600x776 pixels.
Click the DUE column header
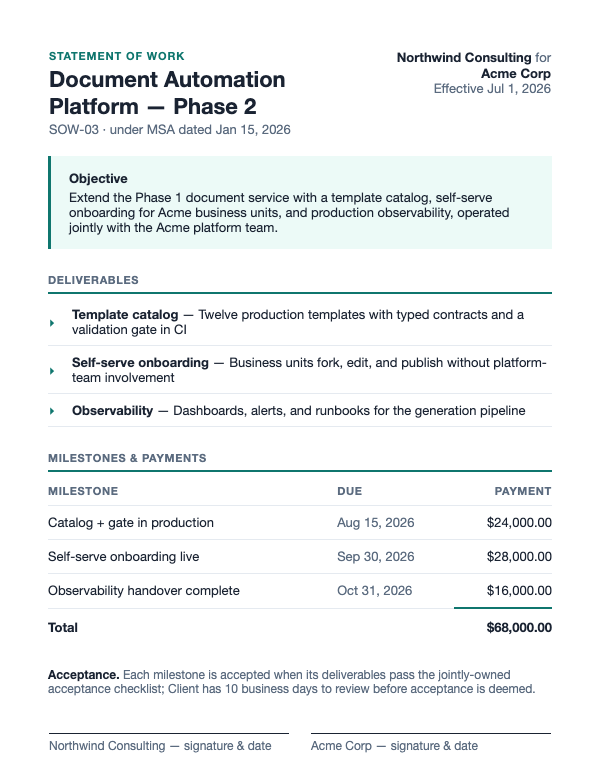[x=350, y=491]
